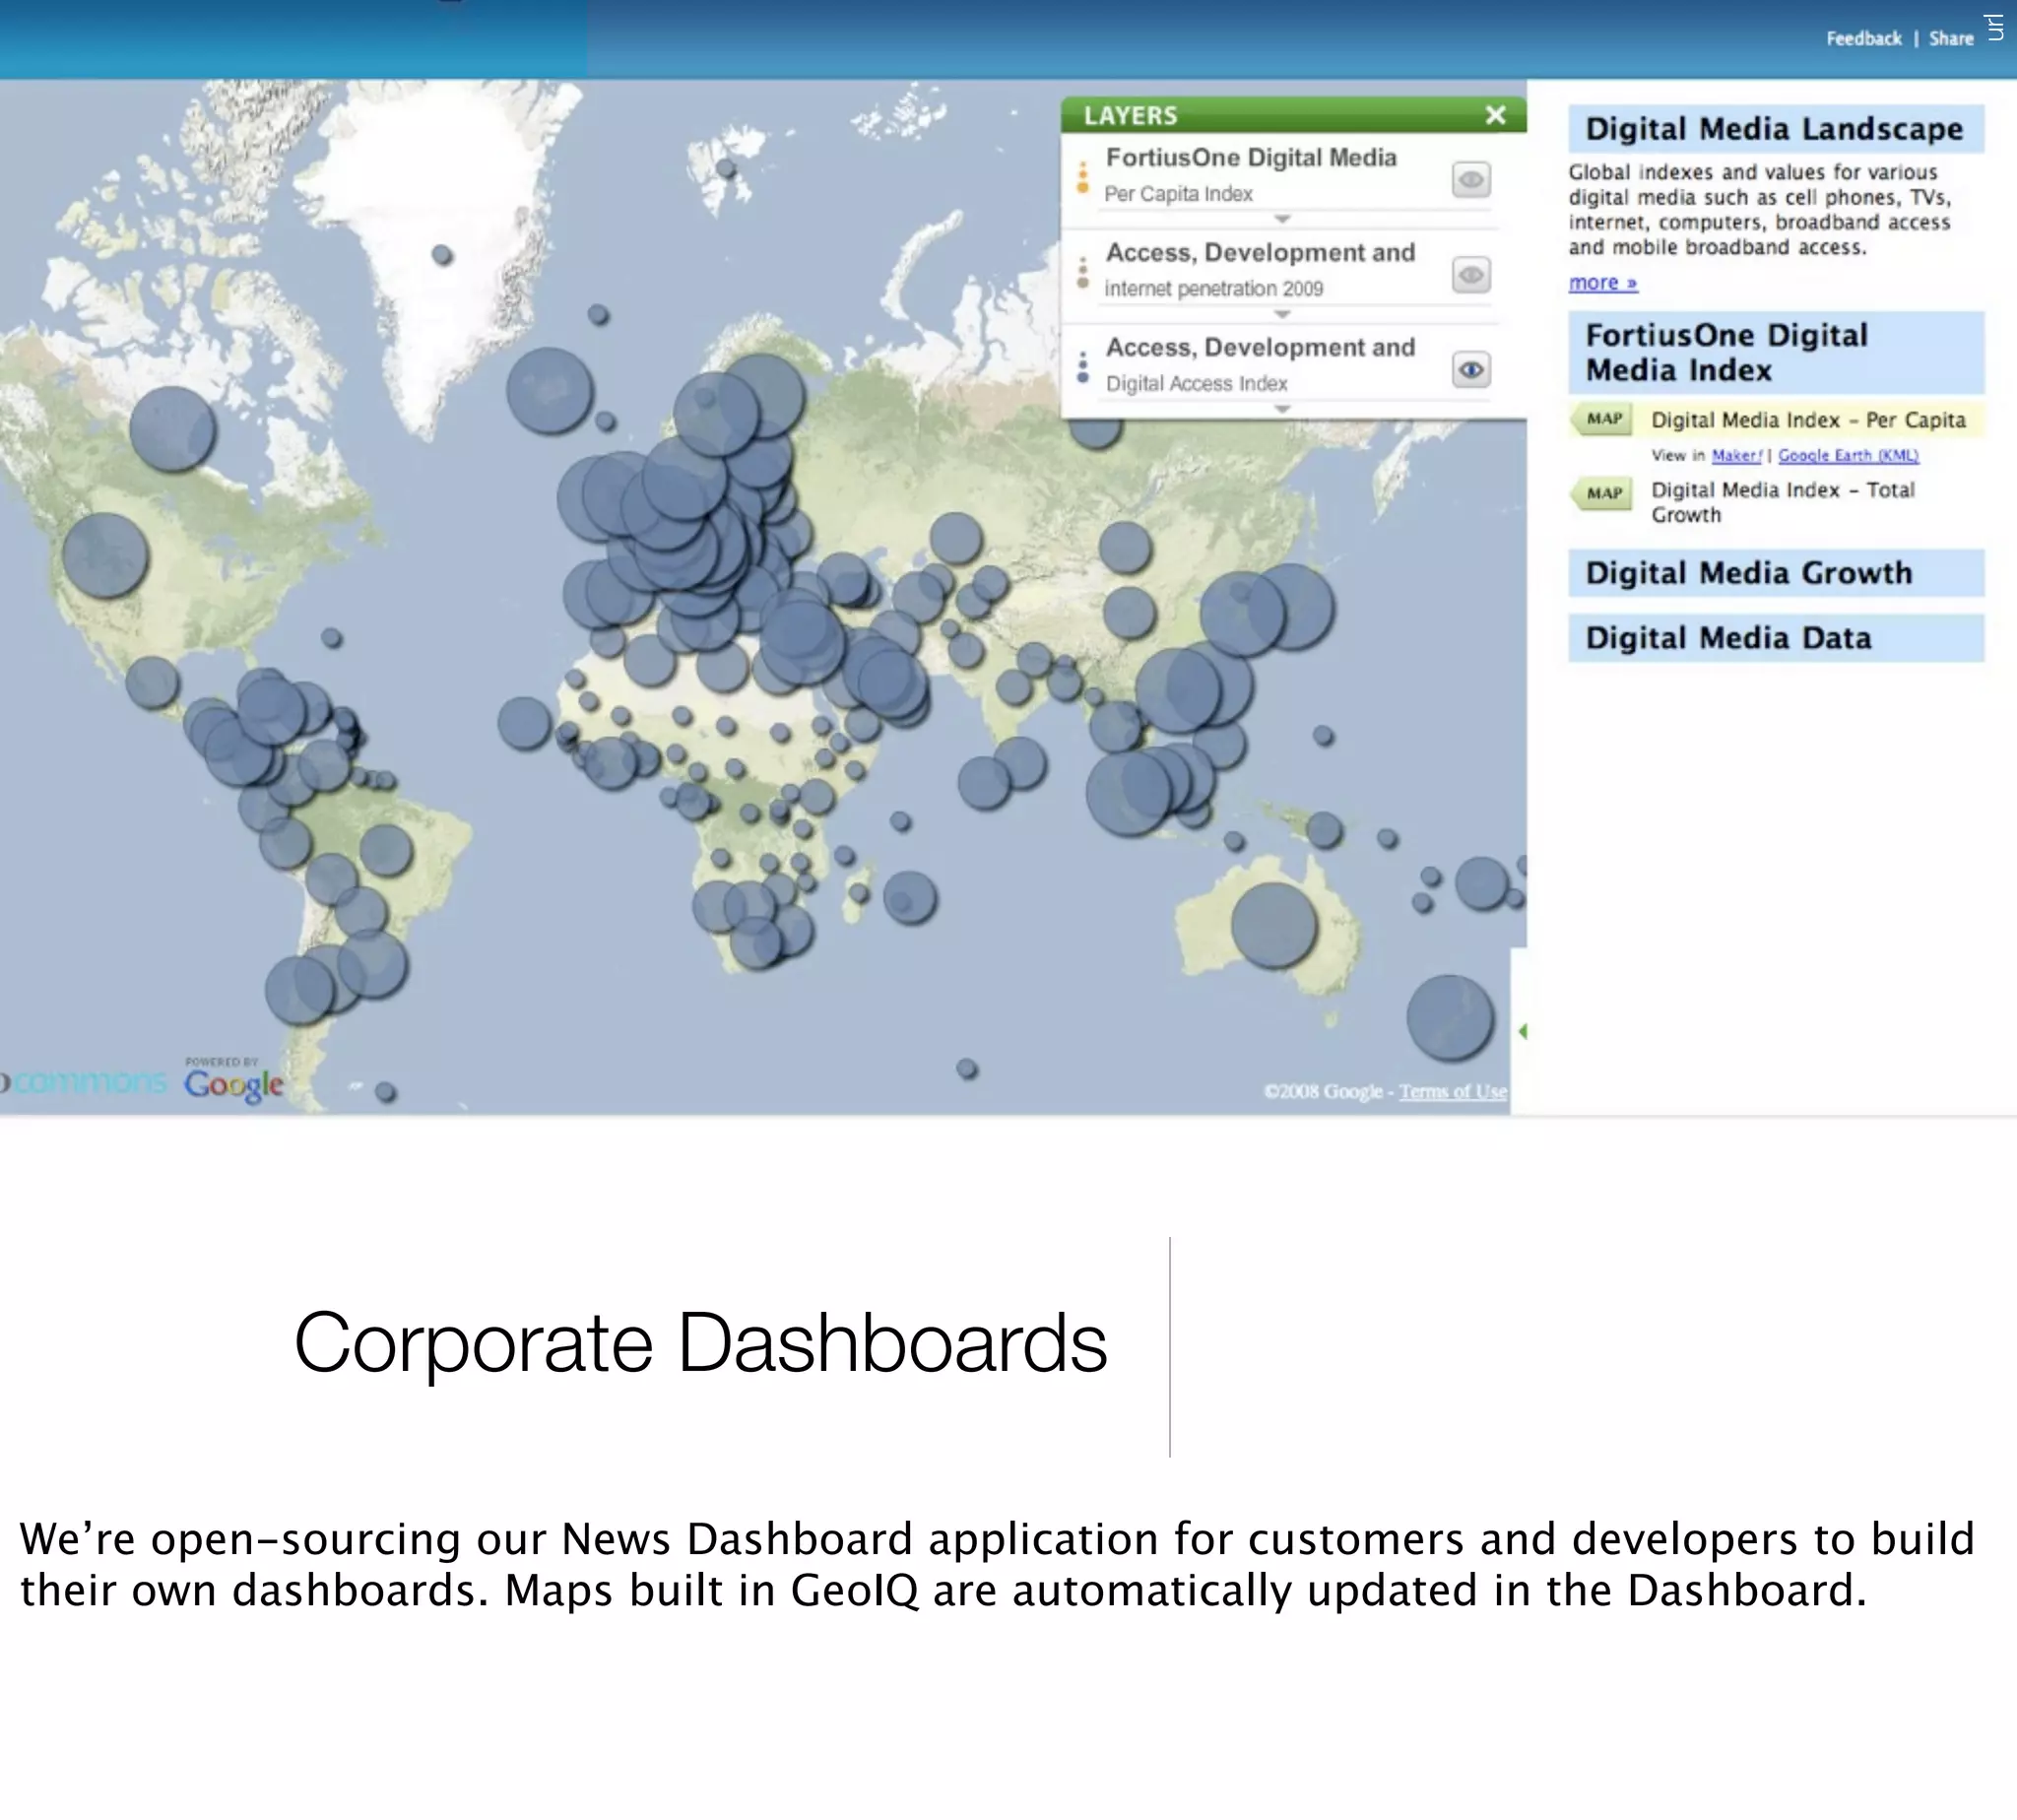
Task: Show the FortiusOne Digital Media layer
Action: click(1471, 180)
